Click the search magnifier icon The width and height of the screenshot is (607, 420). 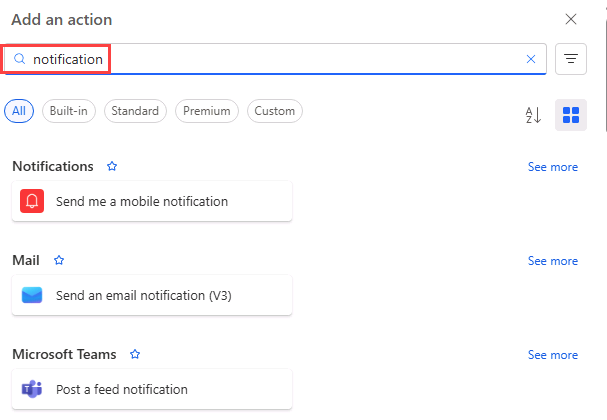[x=19, y=59]
